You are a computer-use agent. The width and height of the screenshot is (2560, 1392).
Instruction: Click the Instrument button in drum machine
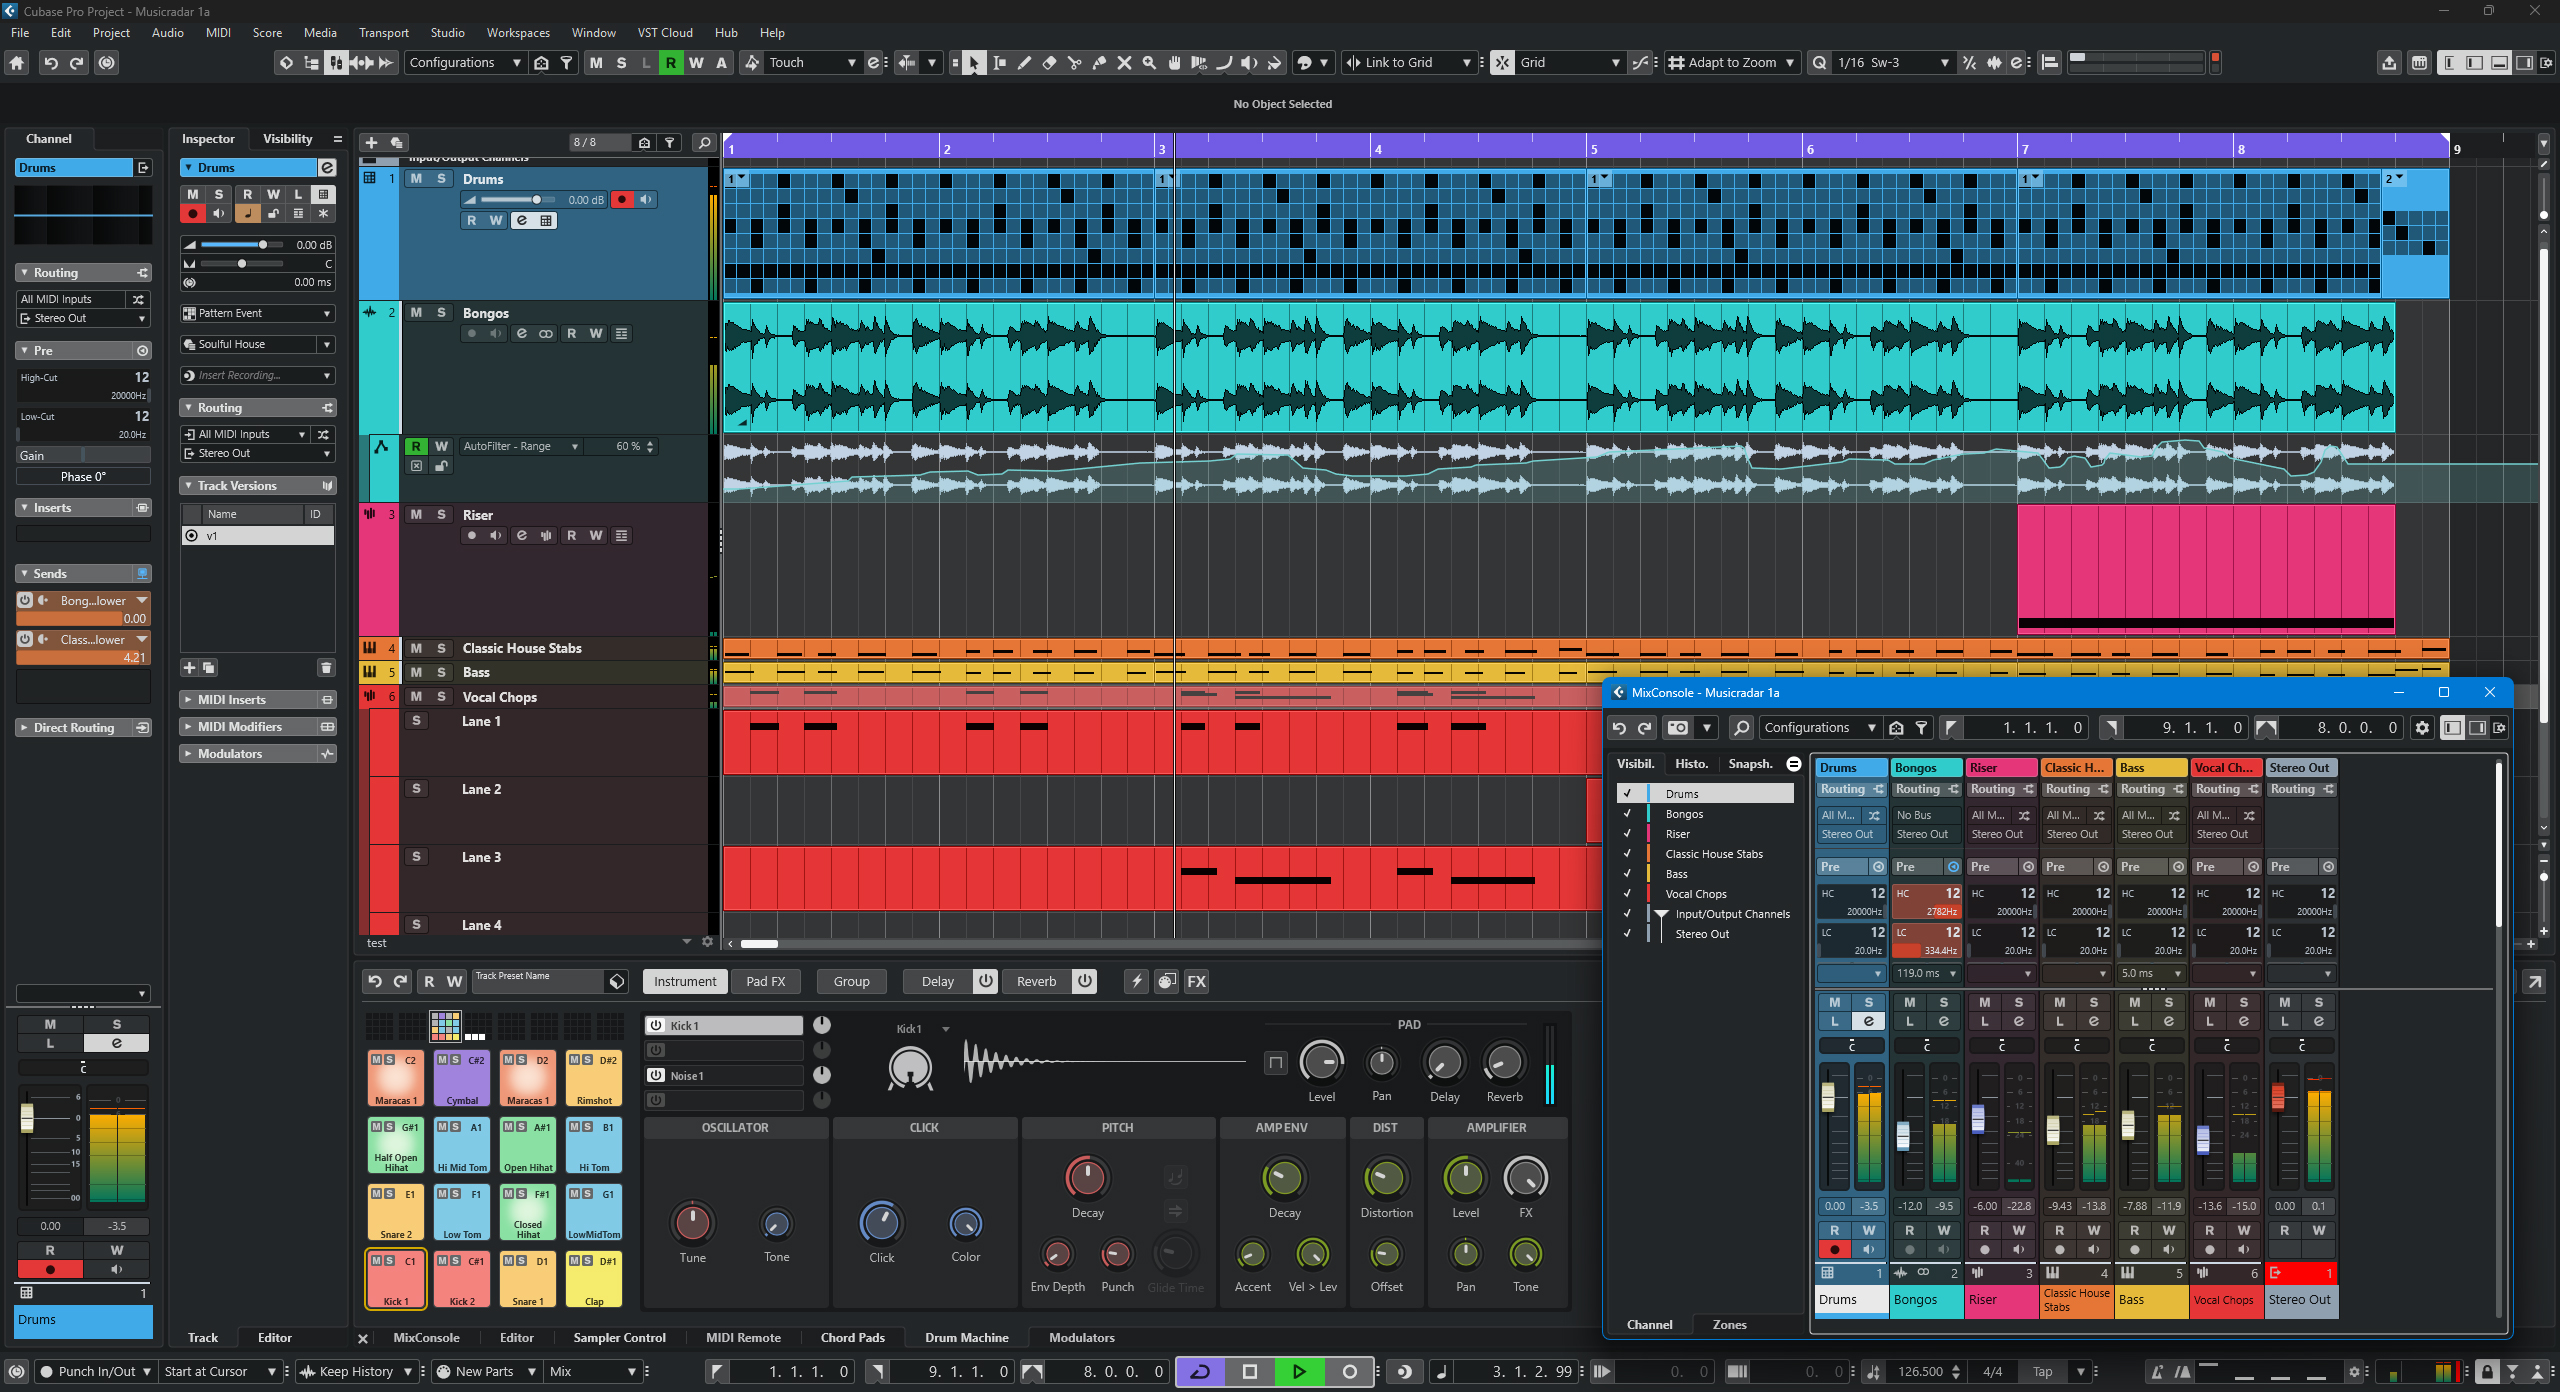685,982
